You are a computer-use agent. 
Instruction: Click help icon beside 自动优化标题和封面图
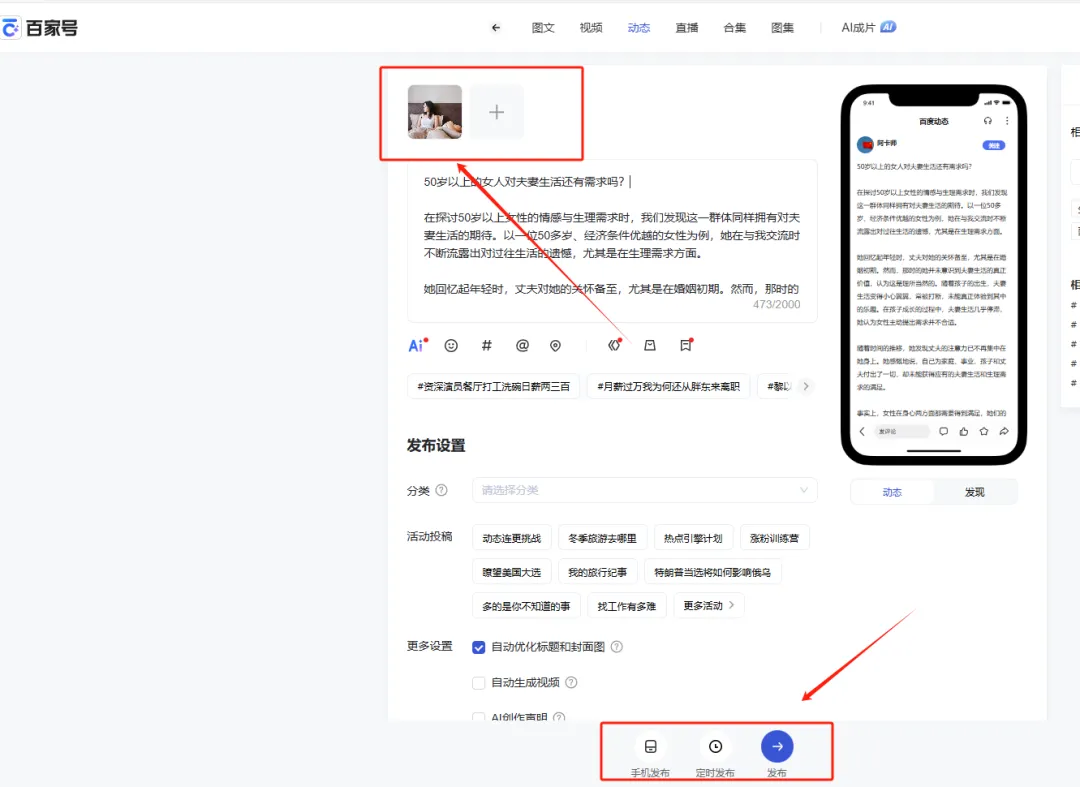click(617, 647)
